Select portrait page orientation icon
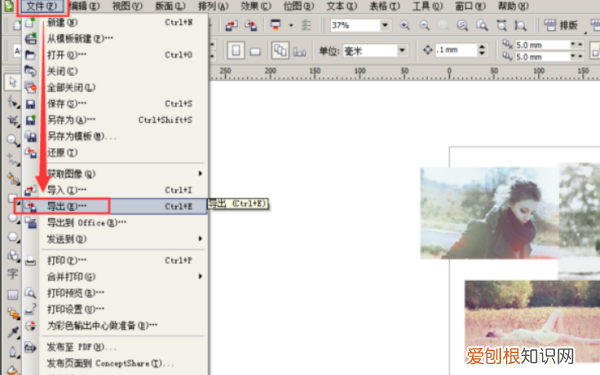The image size is (600, 375). (x=236, y=51)
